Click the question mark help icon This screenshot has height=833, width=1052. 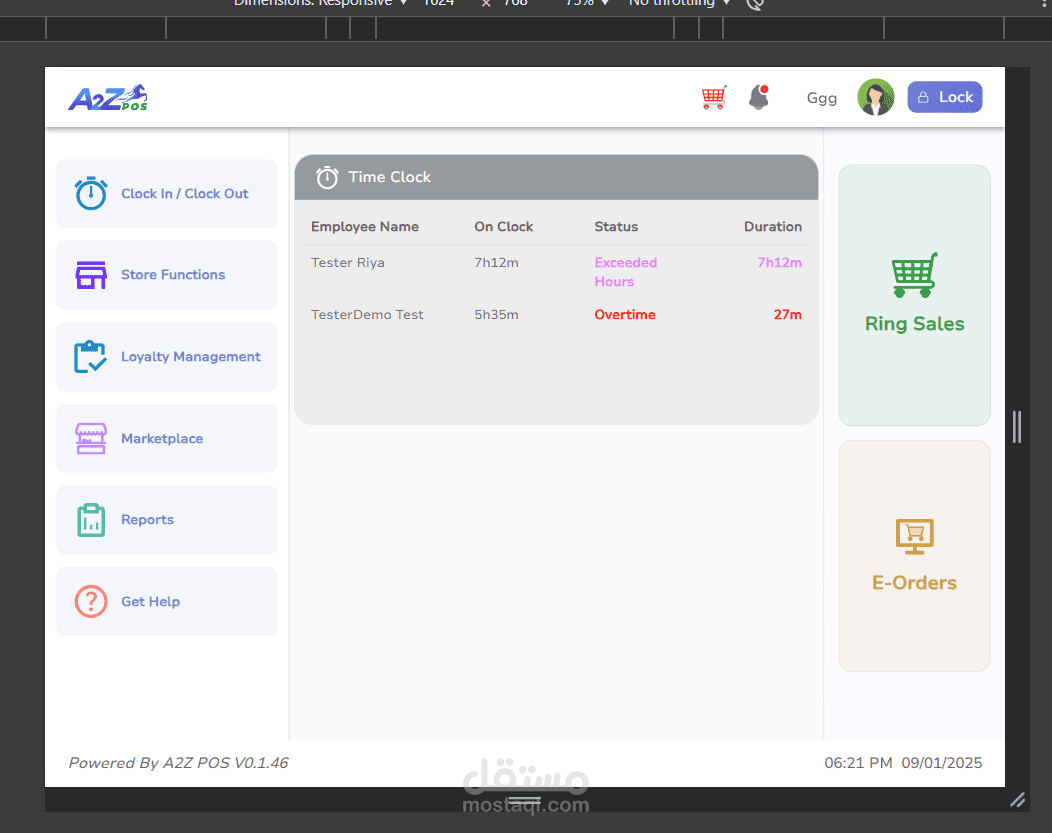click(x=91, y=602)
